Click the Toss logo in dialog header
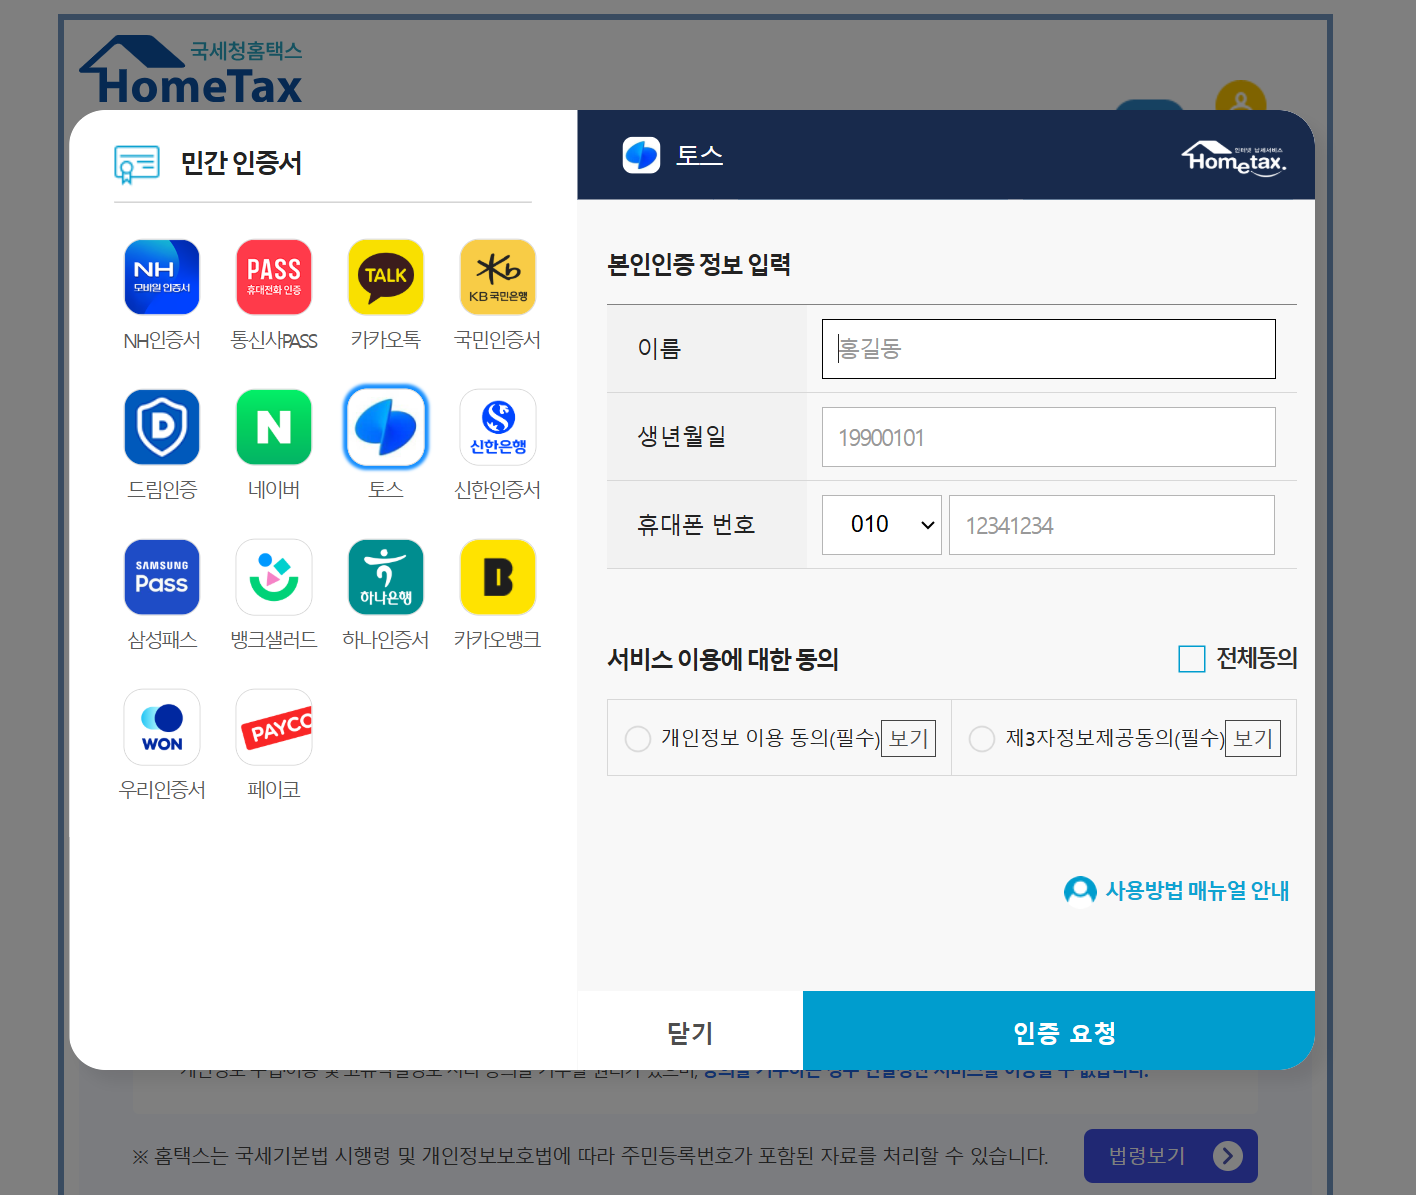 coord(641,155)
